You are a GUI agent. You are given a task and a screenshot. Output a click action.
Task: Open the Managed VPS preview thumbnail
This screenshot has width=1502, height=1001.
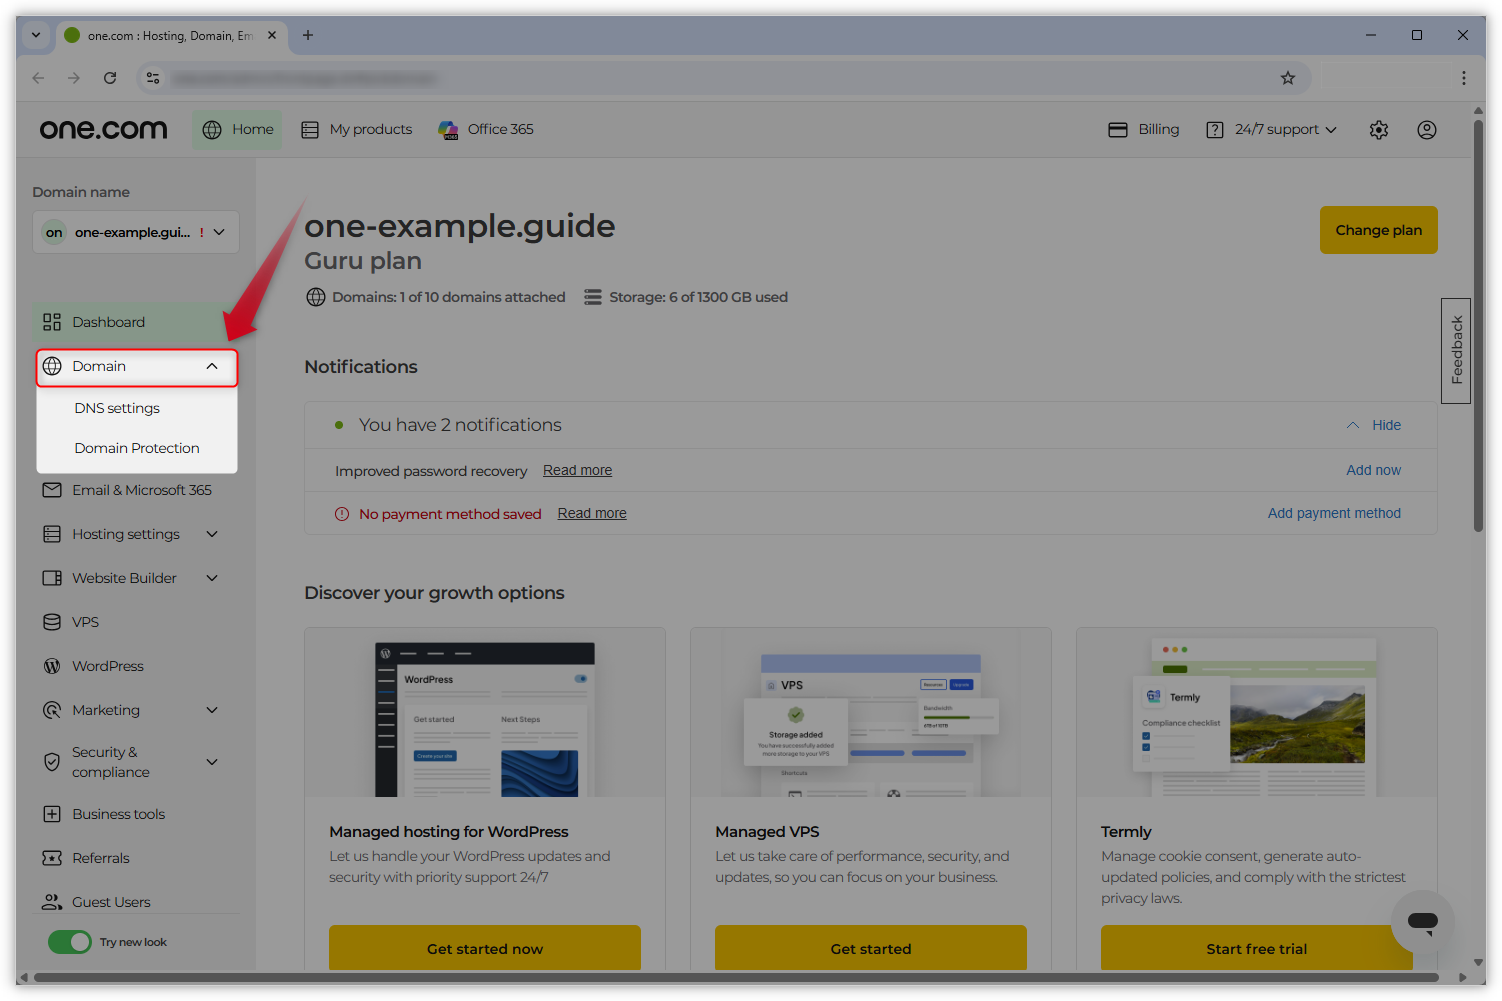point(871,712)
